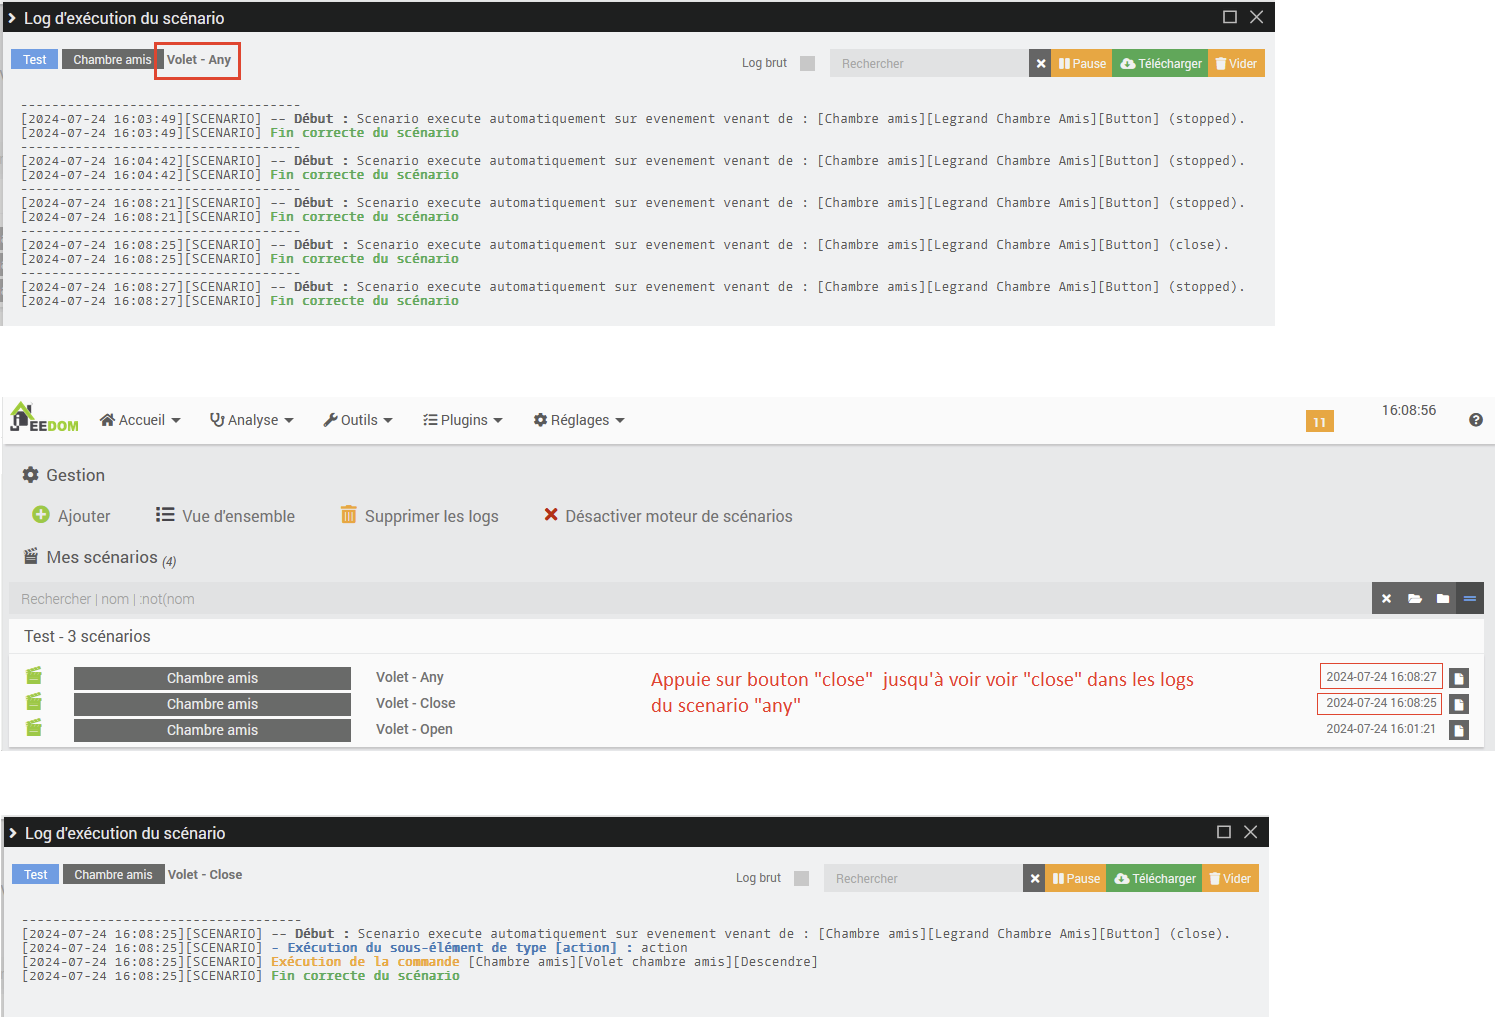The image size is (1495, 1029).
Task: Open log icon for Volet - Open scenario
Action: (x=1459, y=730)
